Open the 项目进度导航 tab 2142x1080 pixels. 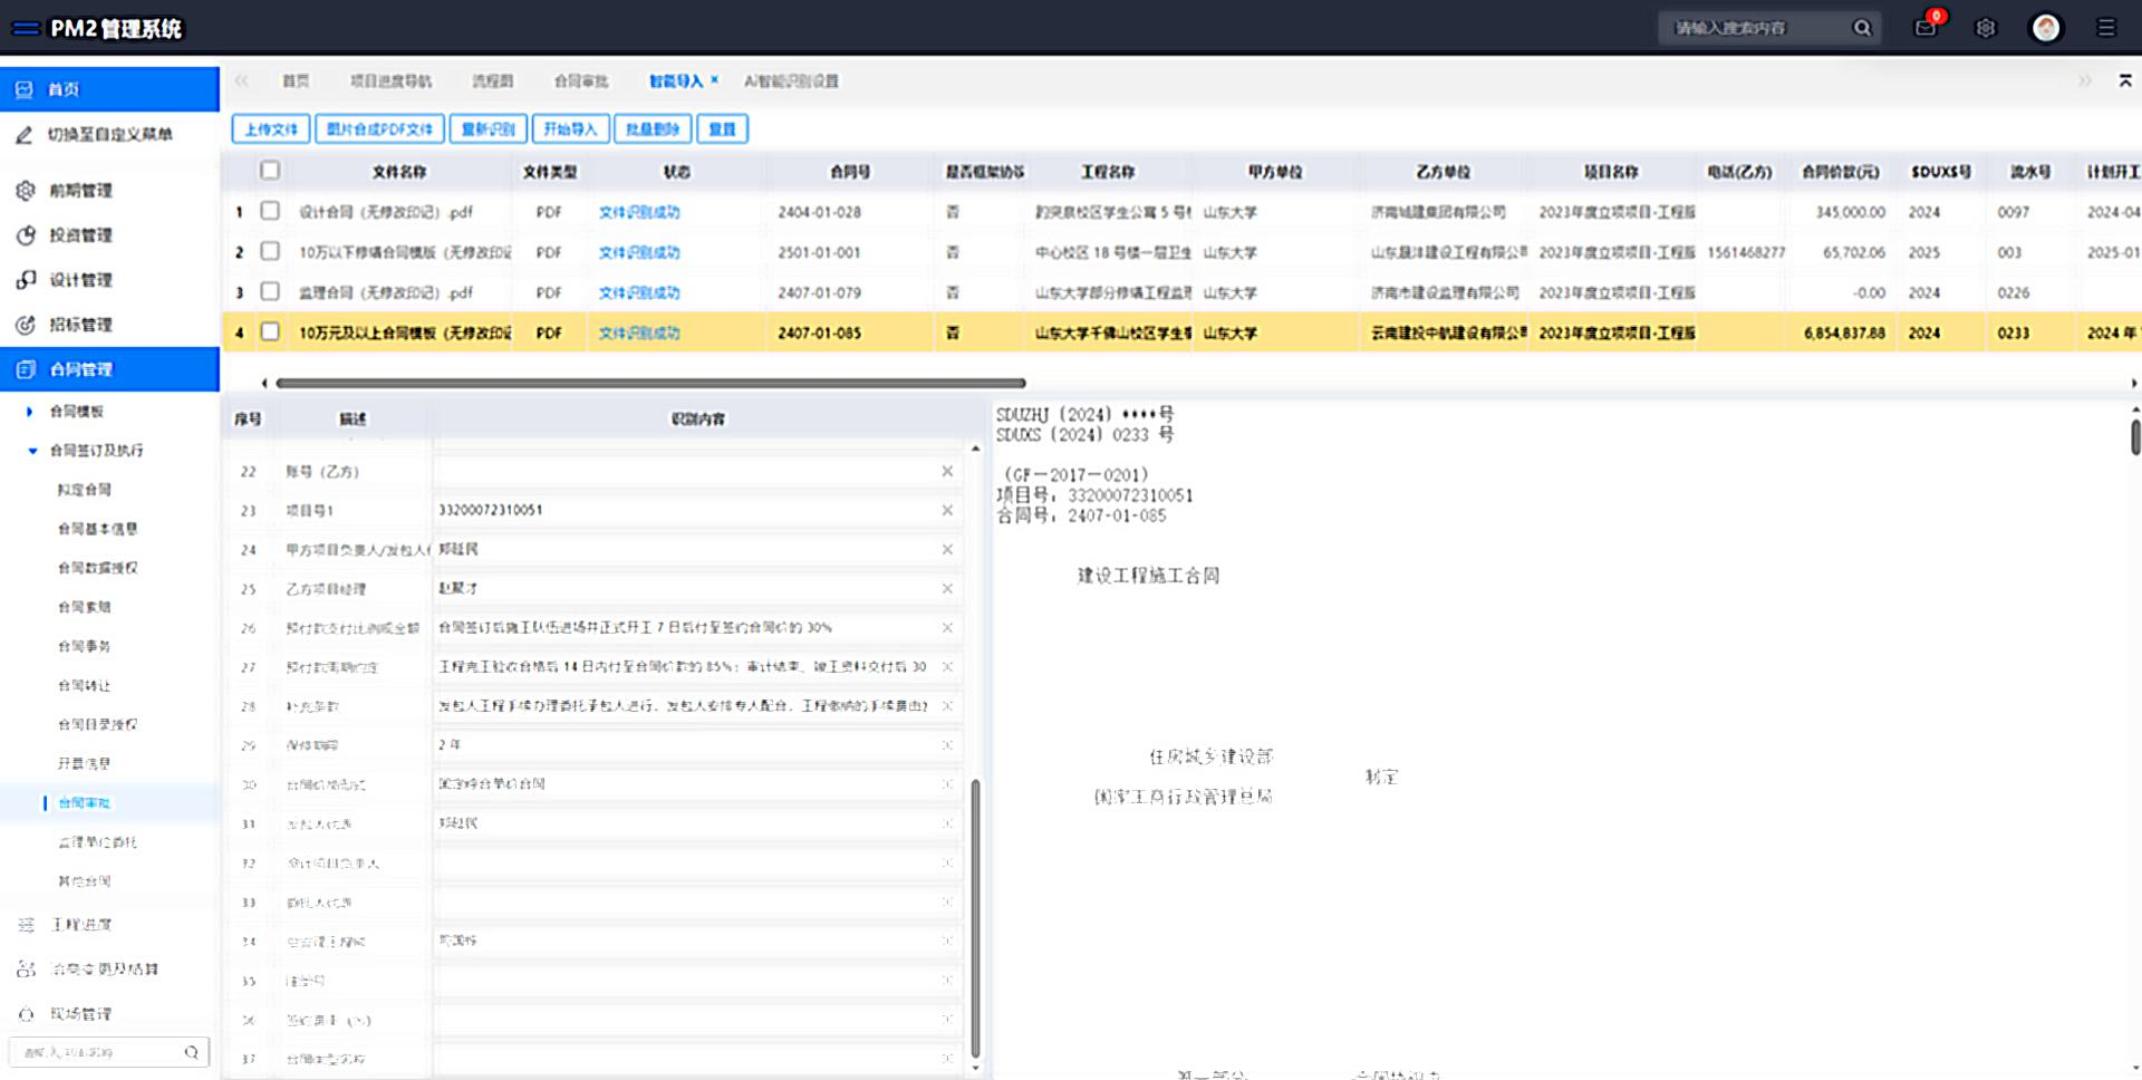(x=390, y=81)
